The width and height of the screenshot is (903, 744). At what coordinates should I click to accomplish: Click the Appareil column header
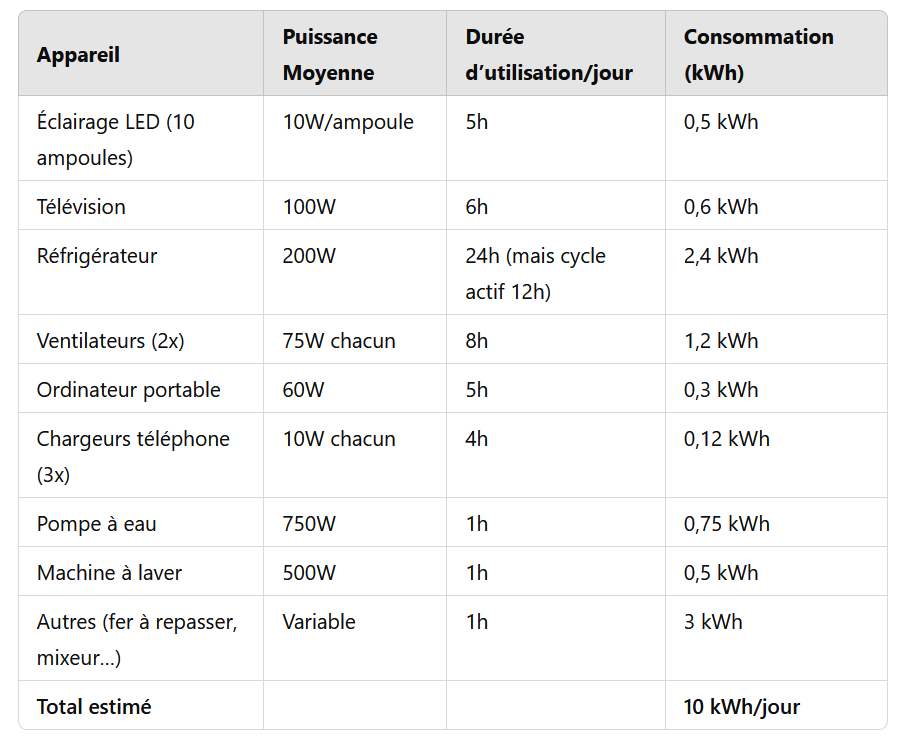click(x=78, y=55)
